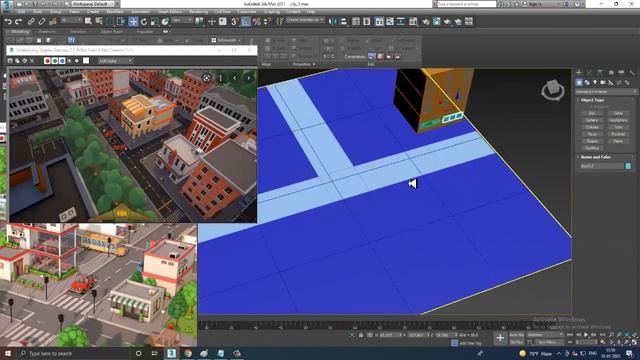The height and width of the screenshot is (360, 640).
Task: Toggle Spinner Snap in main toolbar
Action: pyautogui.click(x=267, y=21)
